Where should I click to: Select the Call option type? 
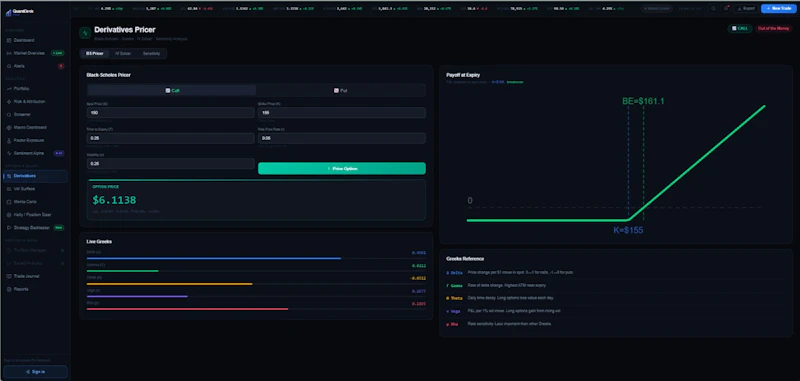(172, 90)
